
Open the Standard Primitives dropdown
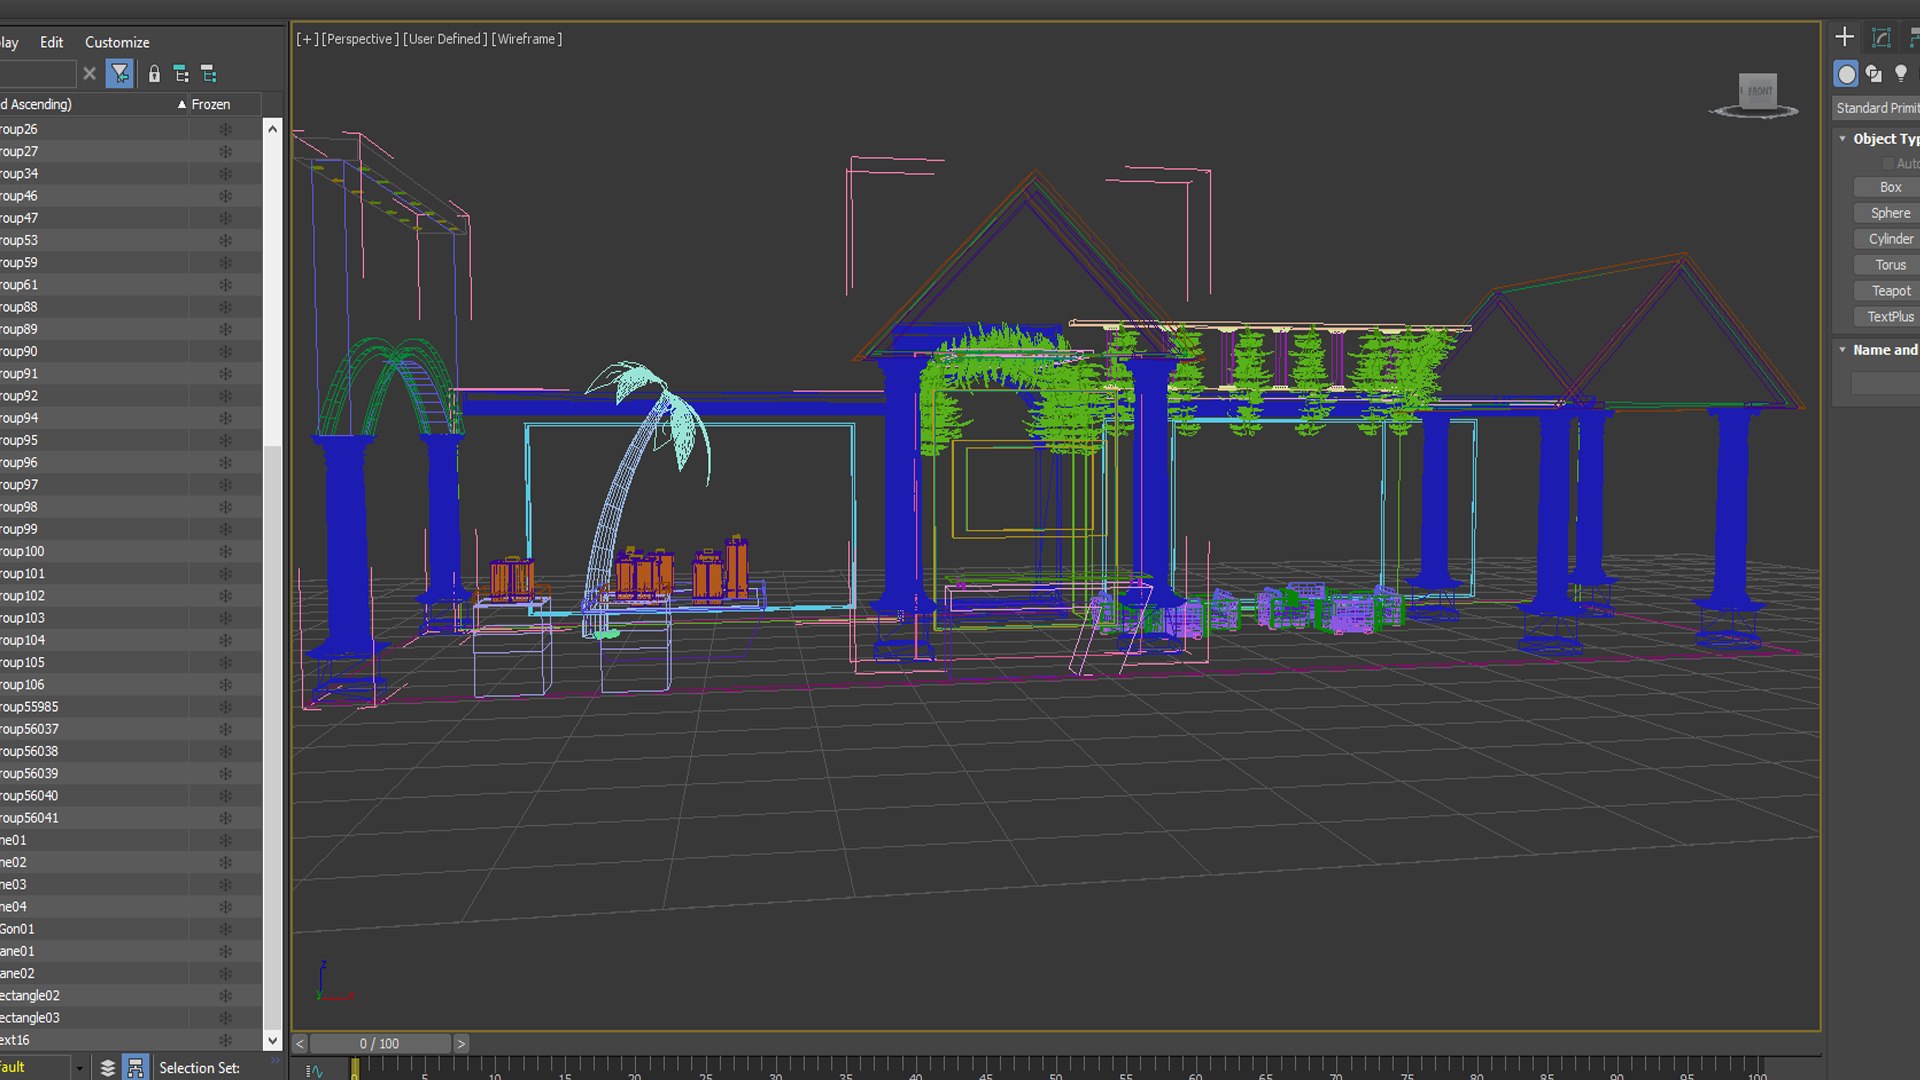pyautogui.click(x=1877, y=108)
